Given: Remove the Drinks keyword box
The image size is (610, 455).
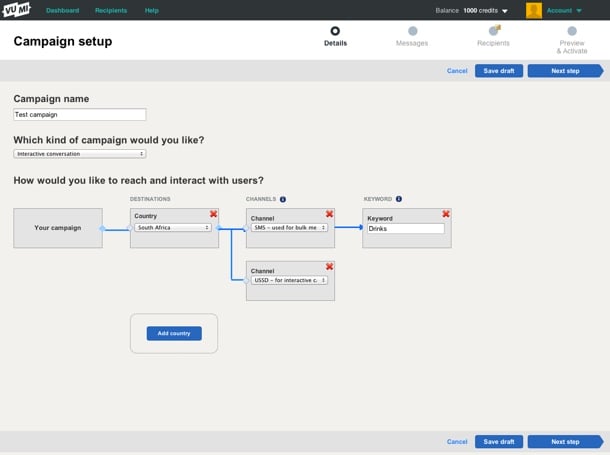Looking at the screenshot, I should [445, 214].
